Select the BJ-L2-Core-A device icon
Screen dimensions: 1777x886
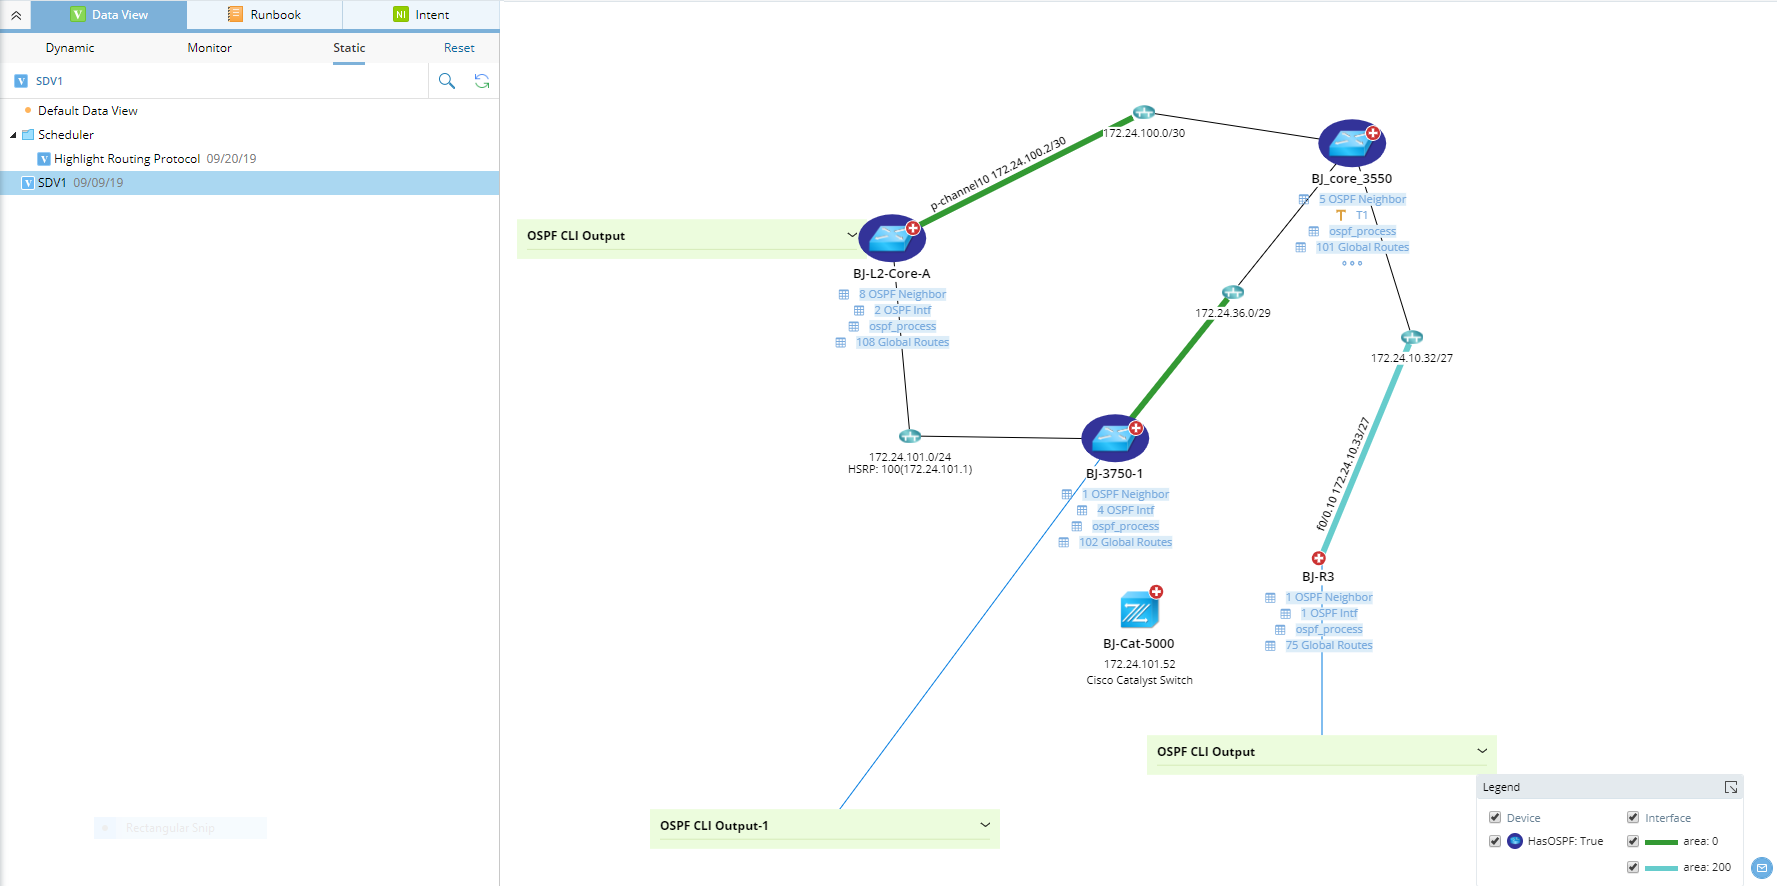pos(891,238)
